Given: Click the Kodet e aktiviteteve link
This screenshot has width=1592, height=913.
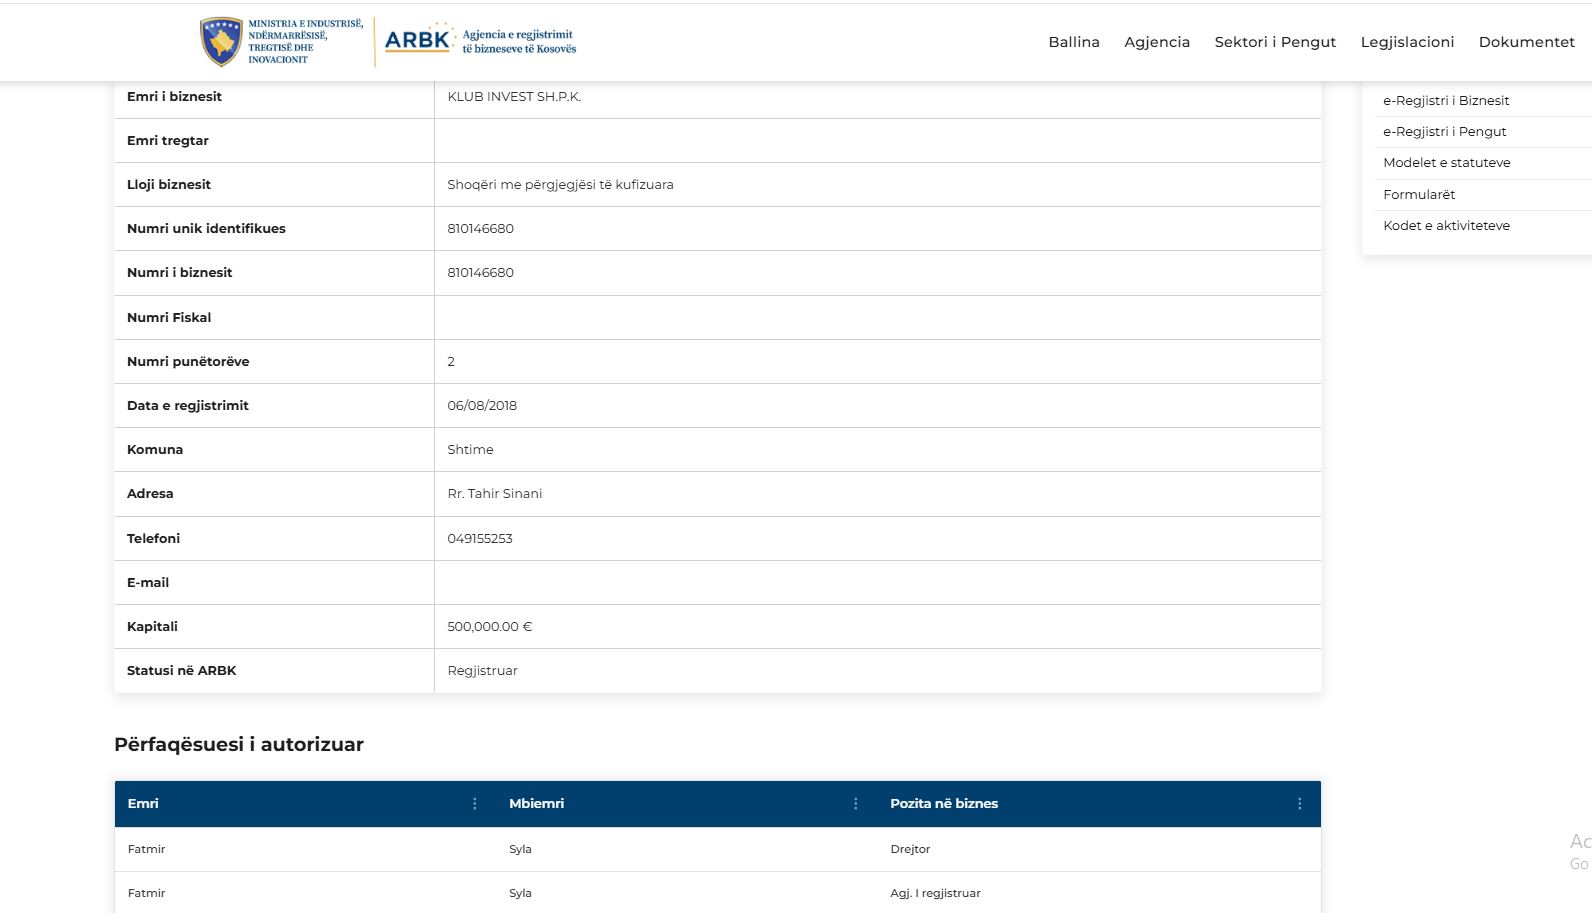Looking at the screenshot, I should pyautogui.click(x=1446, y=226).
